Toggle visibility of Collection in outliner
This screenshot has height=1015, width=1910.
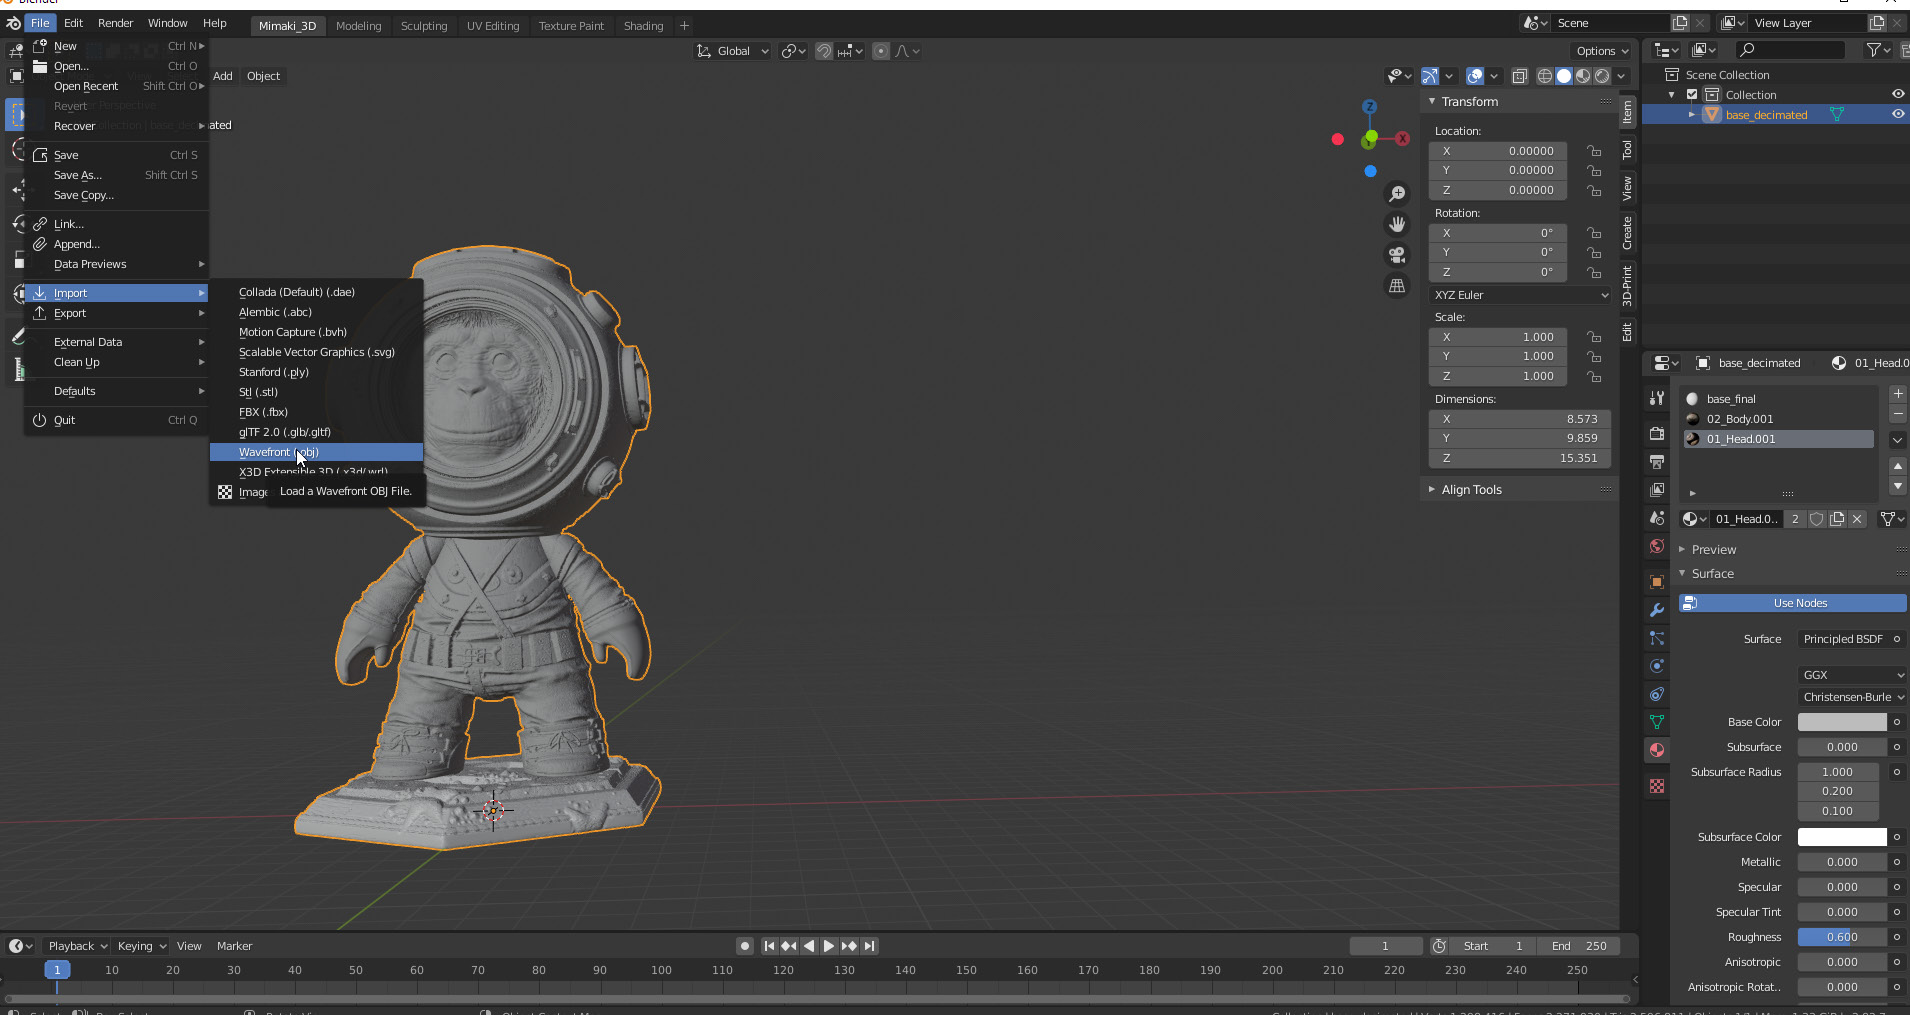(1898, 94)
